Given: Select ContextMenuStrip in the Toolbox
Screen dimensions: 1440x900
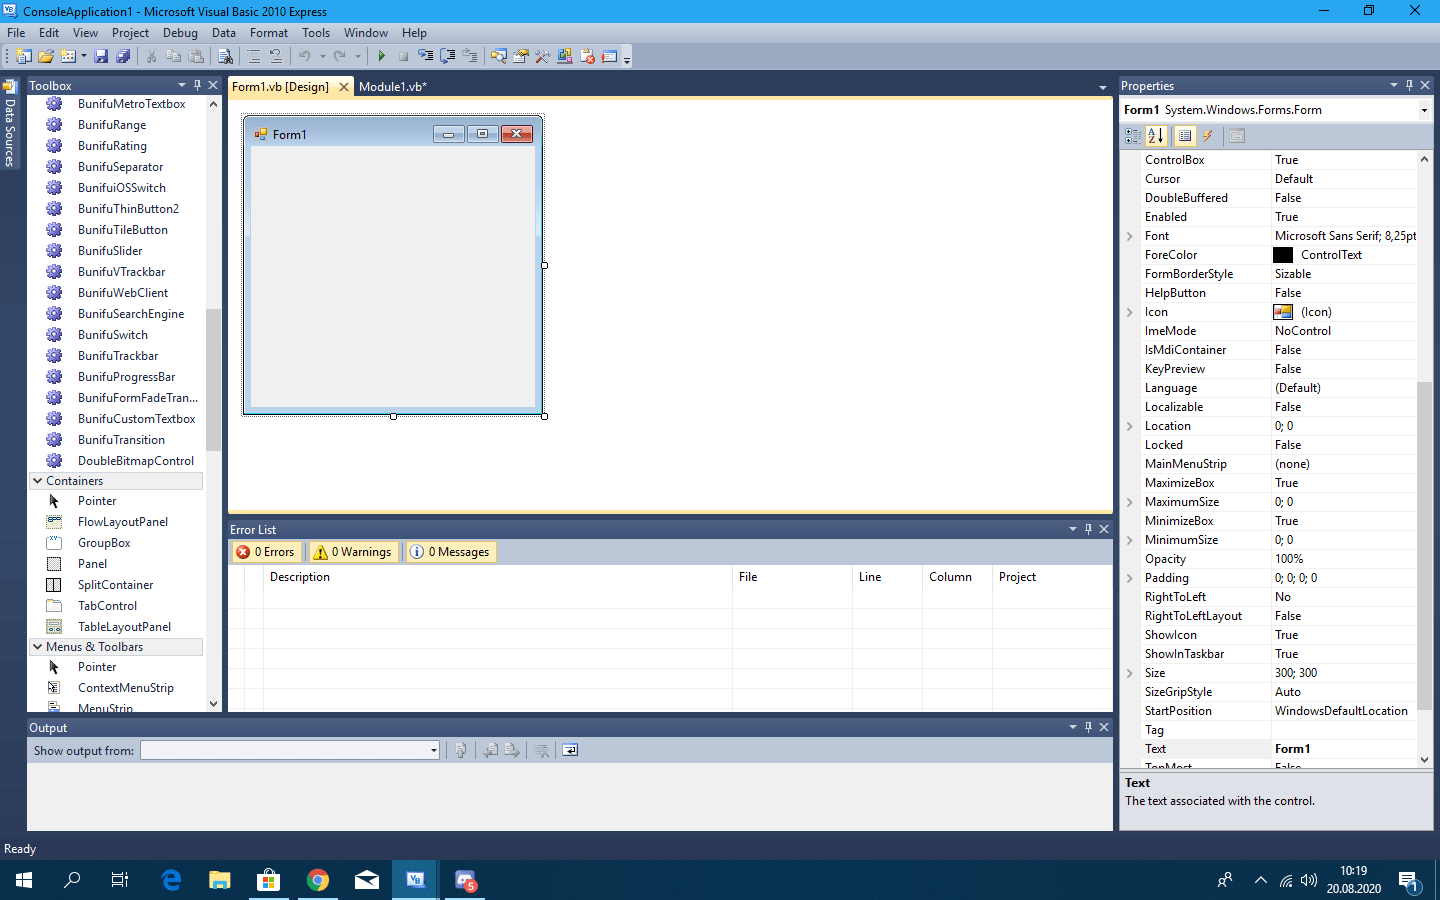Looking at the screenshot, I should 125,688.
